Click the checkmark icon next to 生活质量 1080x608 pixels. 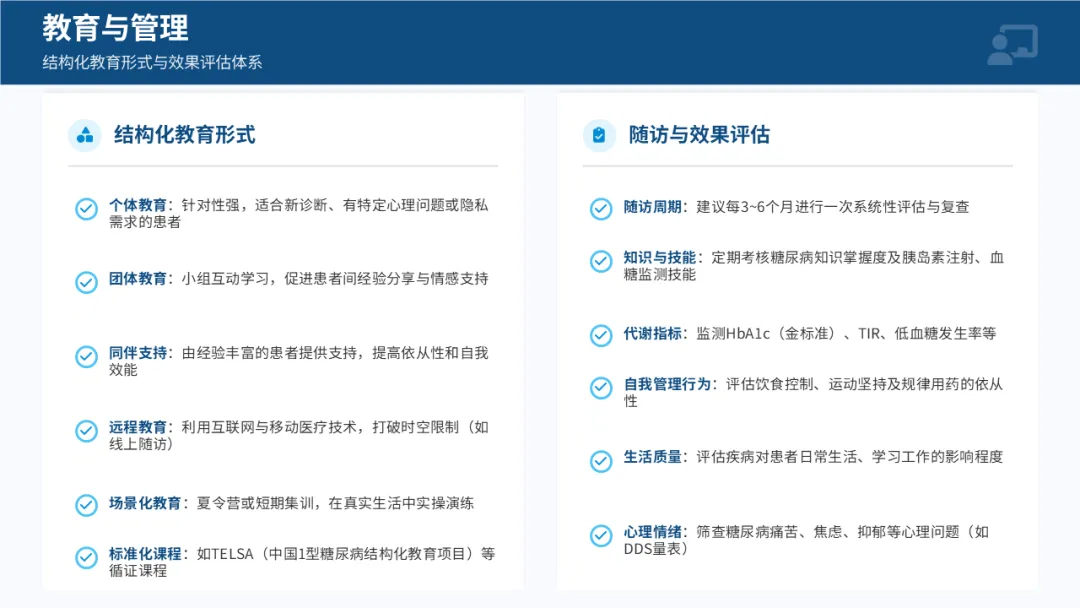coord(601,461)
